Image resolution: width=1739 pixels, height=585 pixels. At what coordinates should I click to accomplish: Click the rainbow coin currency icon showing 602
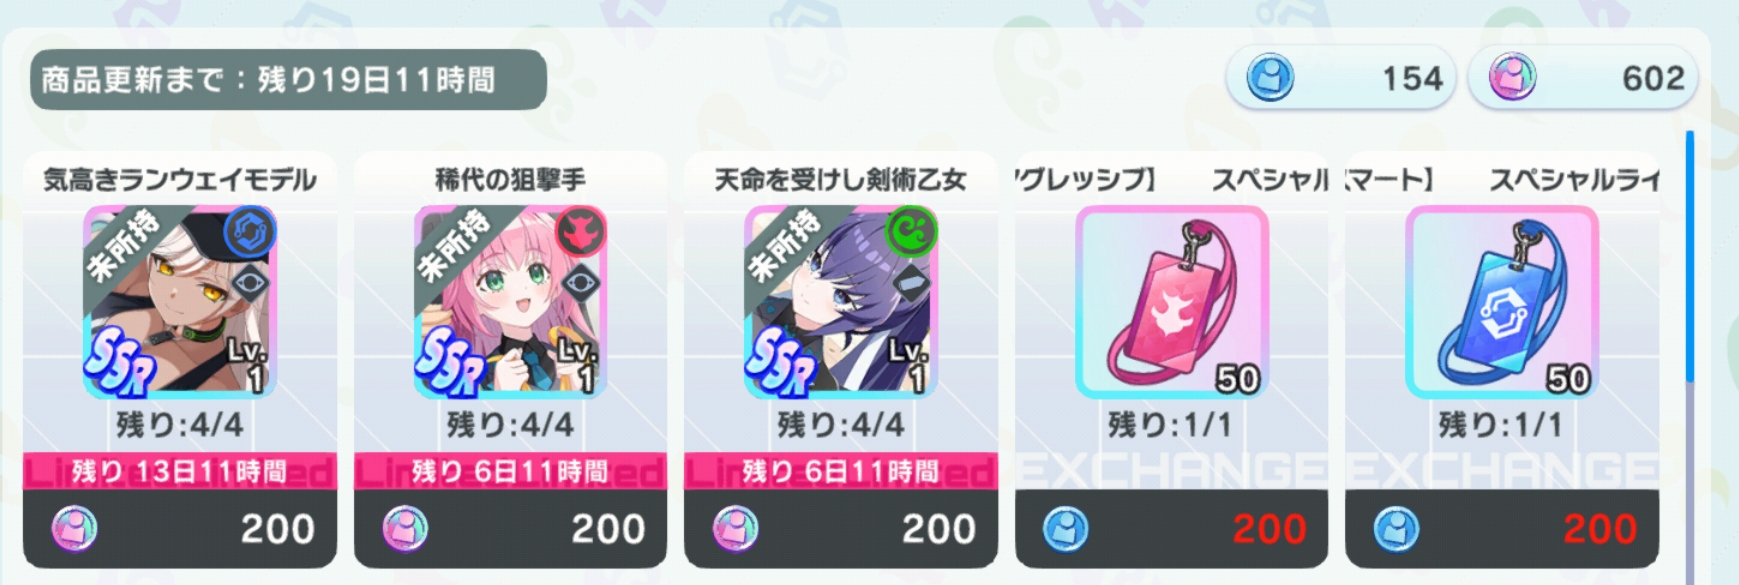coord(1511,78)
